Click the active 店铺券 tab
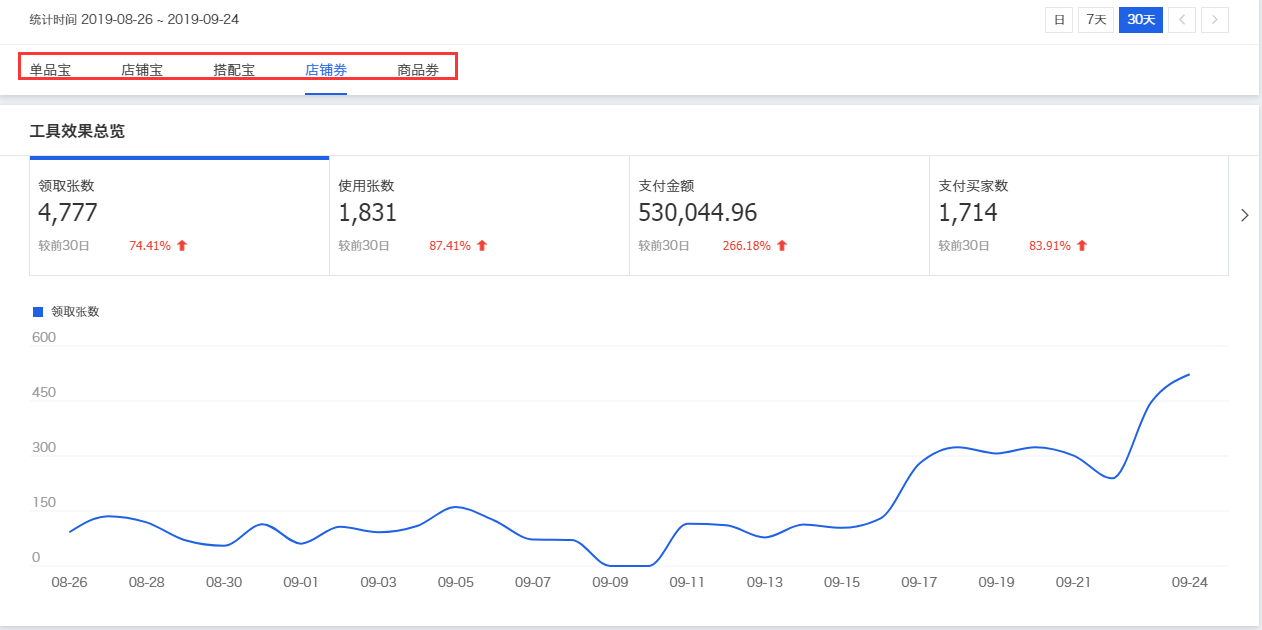 pos(326,70)
